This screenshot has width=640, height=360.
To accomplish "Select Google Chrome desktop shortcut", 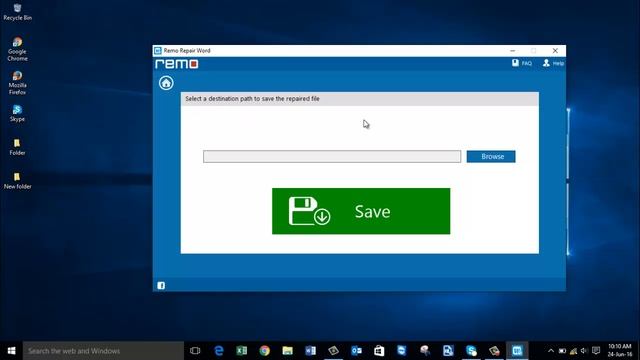I will point(18,49).
